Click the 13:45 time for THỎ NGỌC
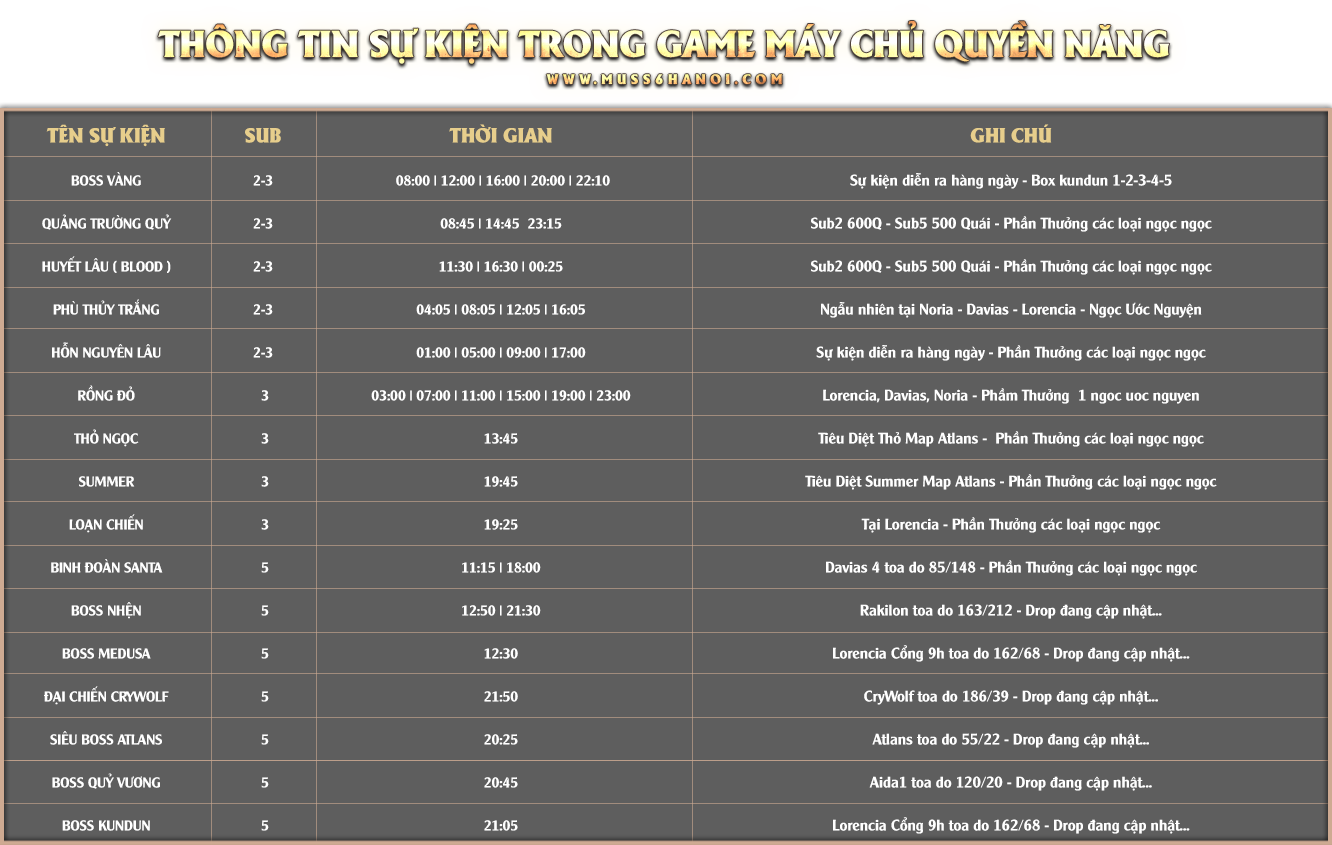The image size is (1332, 845). coord(501,439)
